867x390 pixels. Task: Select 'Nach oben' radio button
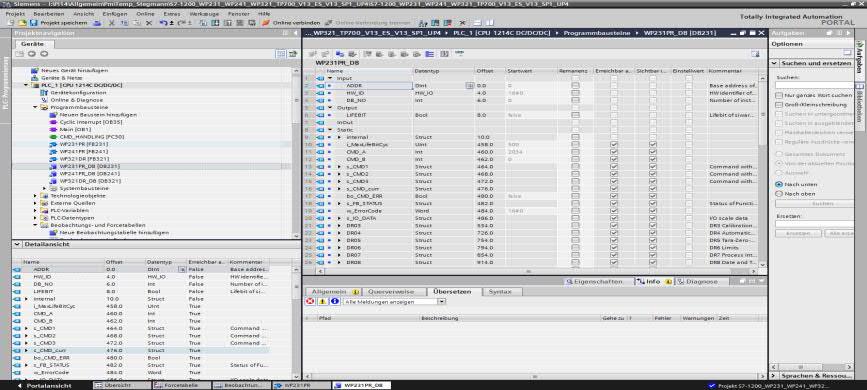tap(779, 194)
